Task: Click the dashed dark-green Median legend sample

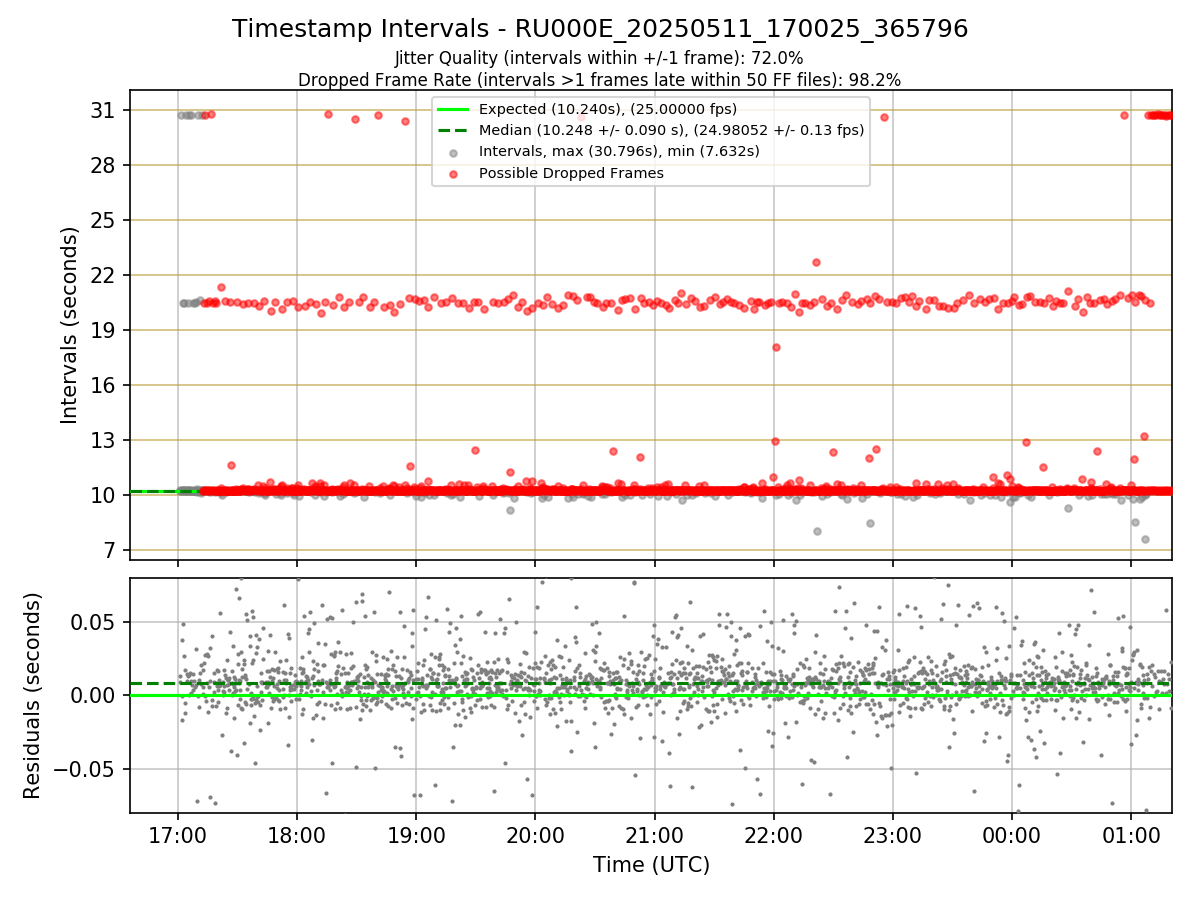Action: 453,130
